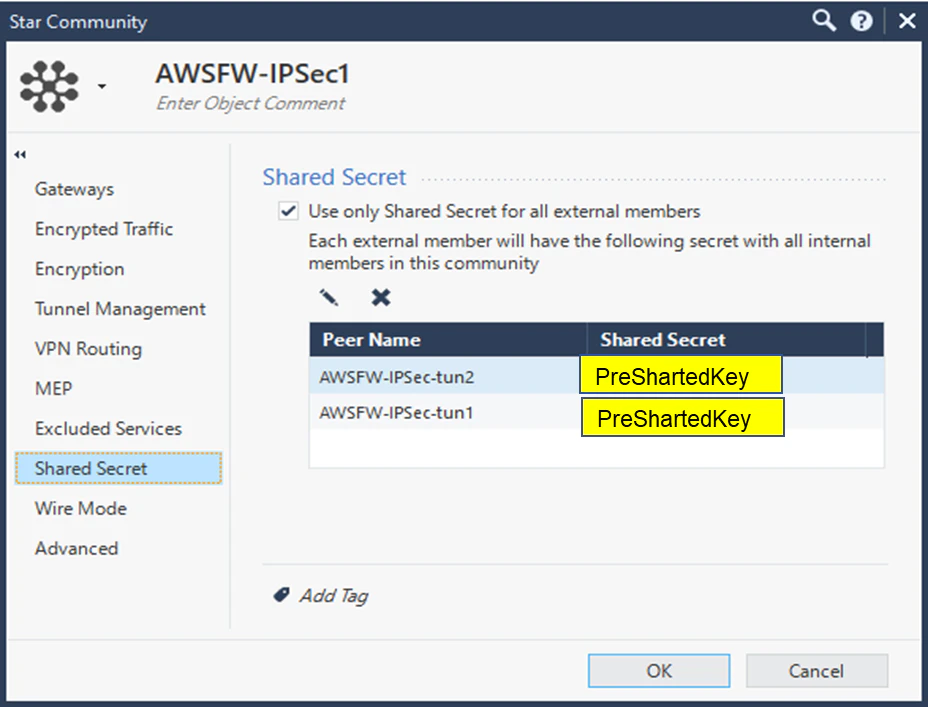Select the AWSFW-IPSec-tun2 peer row
Viewport: 928px width, 707px height.
pos(397,377)
